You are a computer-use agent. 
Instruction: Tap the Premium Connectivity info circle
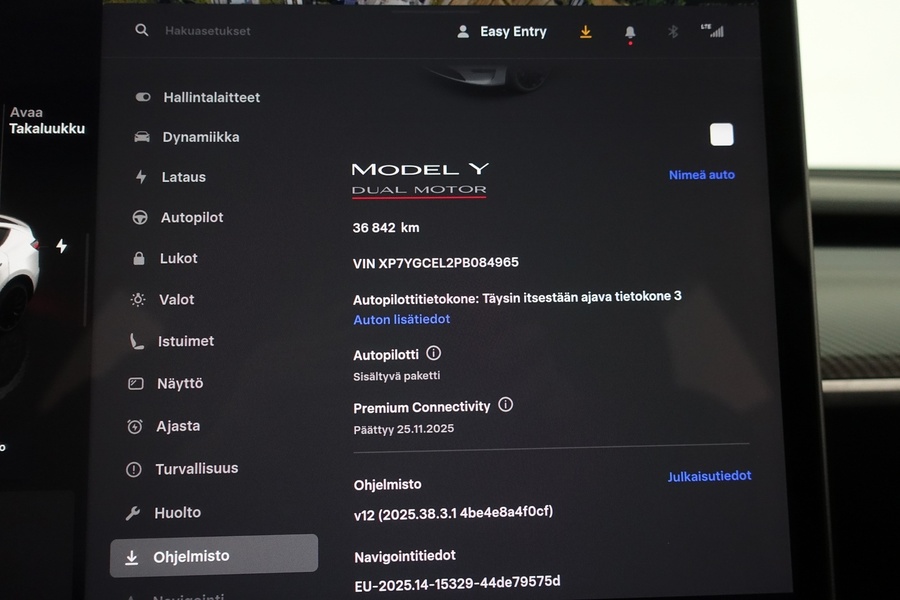pyautogui.click(x=506, y=404)
